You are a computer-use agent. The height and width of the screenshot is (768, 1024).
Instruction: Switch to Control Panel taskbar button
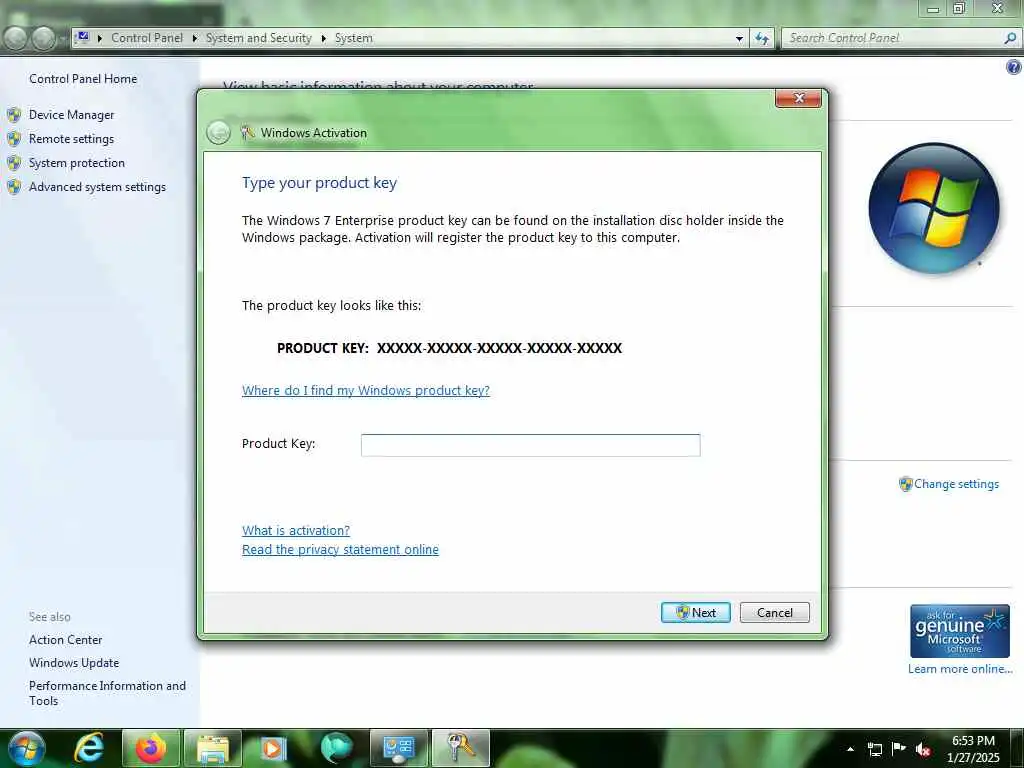coord(399,748)
